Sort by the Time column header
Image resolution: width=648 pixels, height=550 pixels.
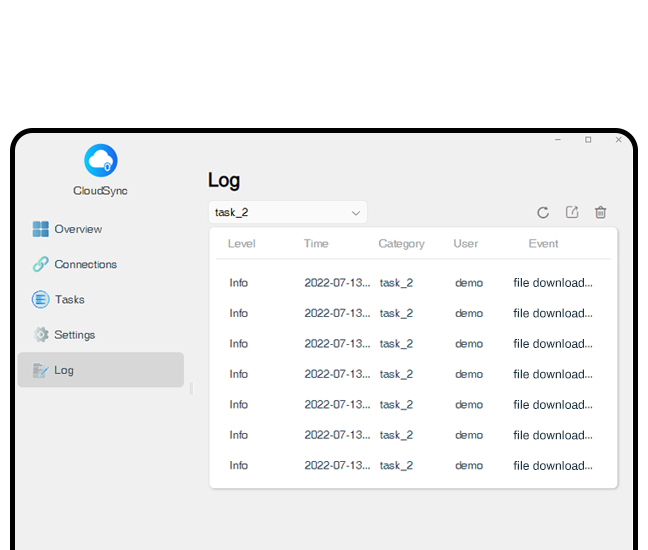[316, 244]
